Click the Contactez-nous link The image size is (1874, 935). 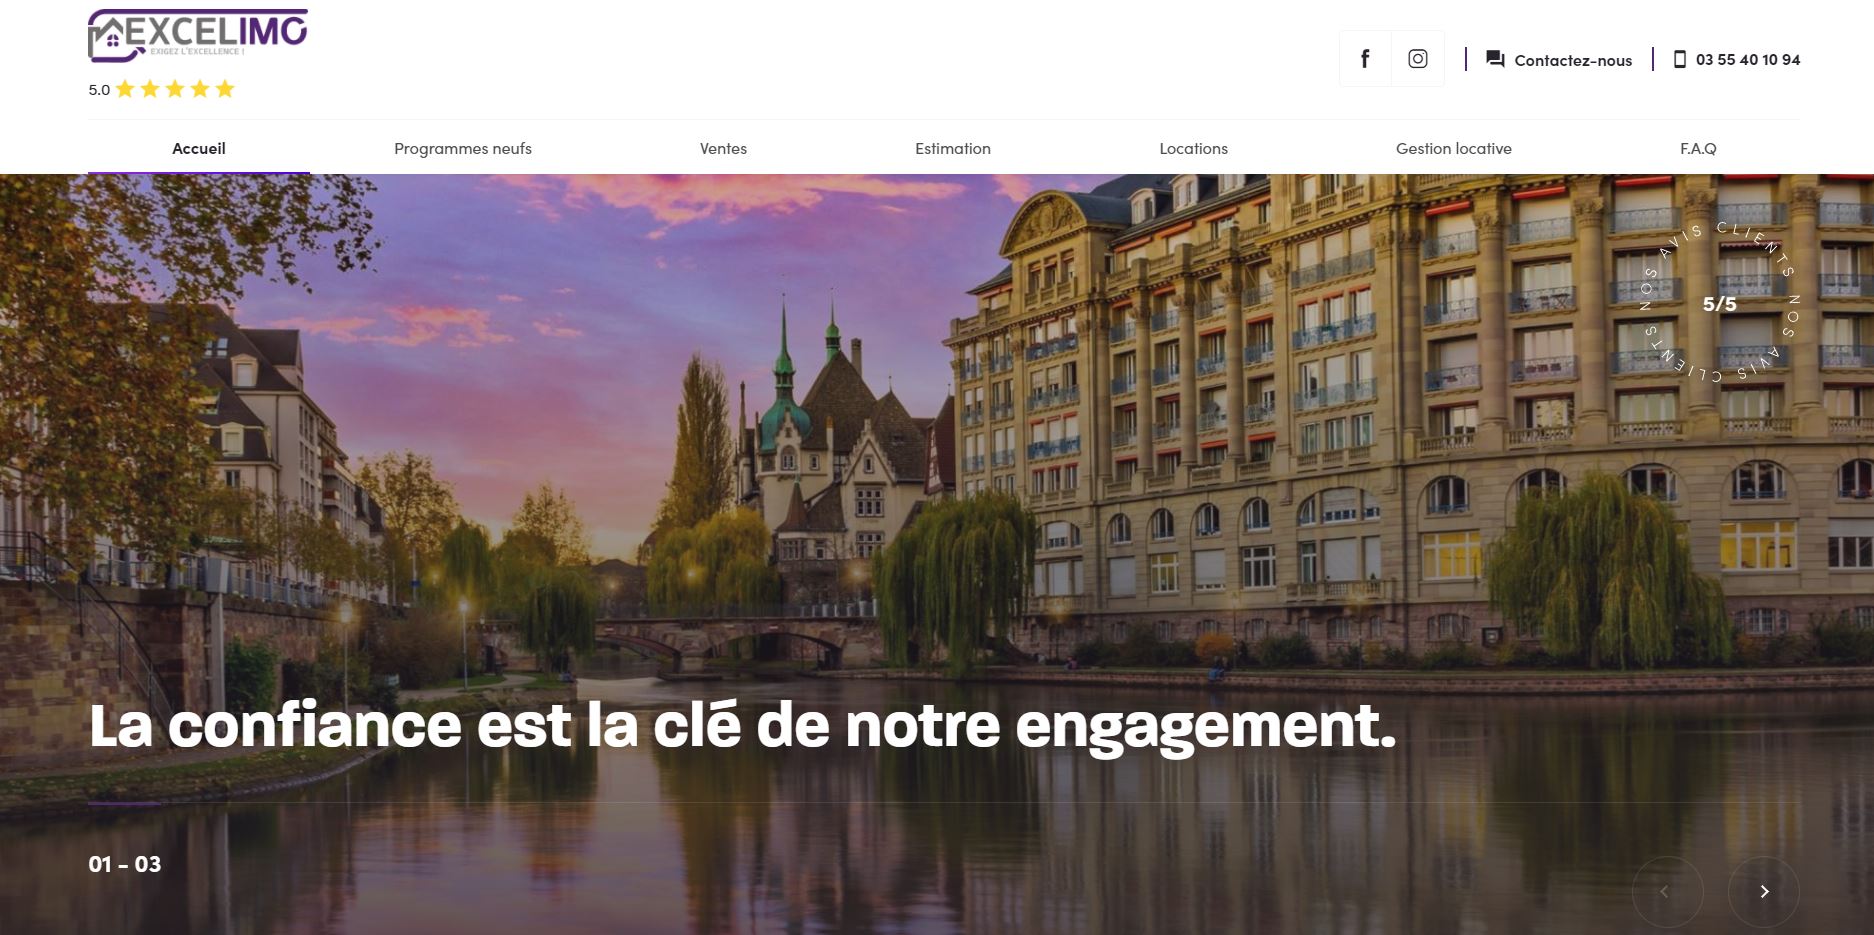tap(1573, 60)
